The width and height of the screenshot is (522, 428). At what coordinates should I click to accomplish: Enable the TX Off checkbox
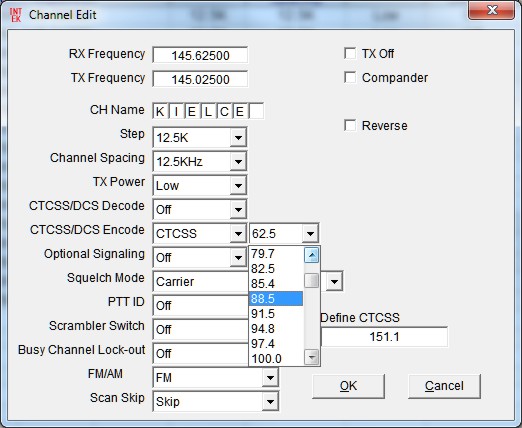click(x=350, y=53)
